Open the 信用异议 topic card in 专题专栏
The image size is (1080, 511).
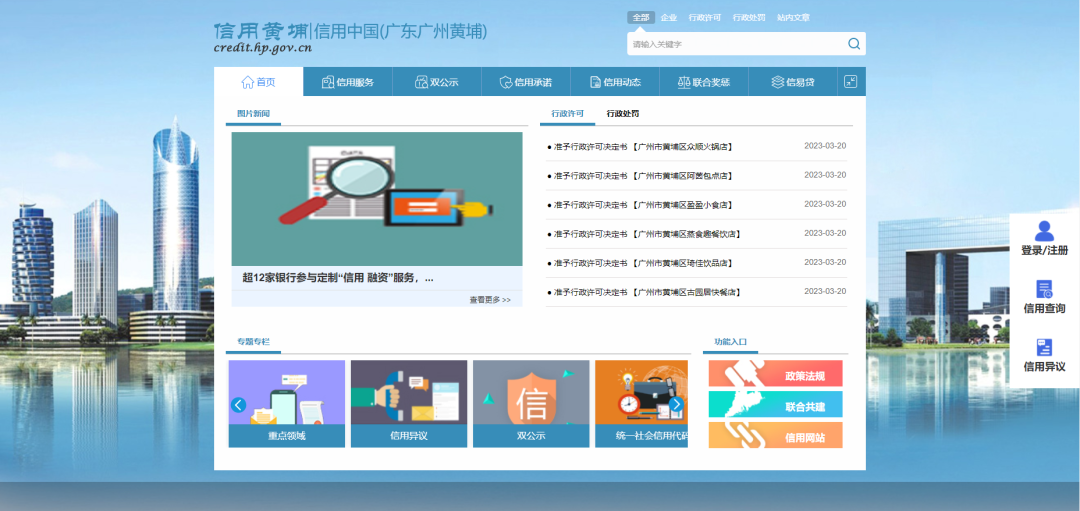click(x=409, y=404)
